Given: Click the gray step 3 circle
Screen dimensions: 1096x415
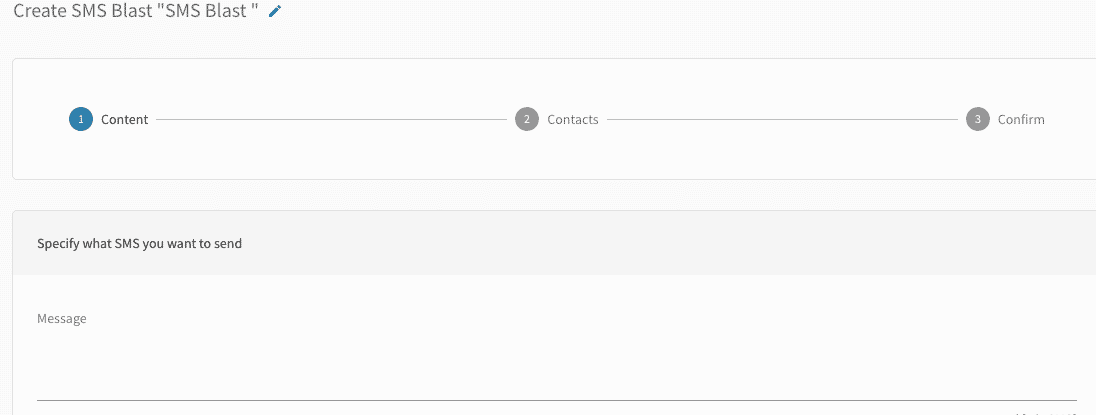Looking at the screenshot, I should [x=977, y=119].
